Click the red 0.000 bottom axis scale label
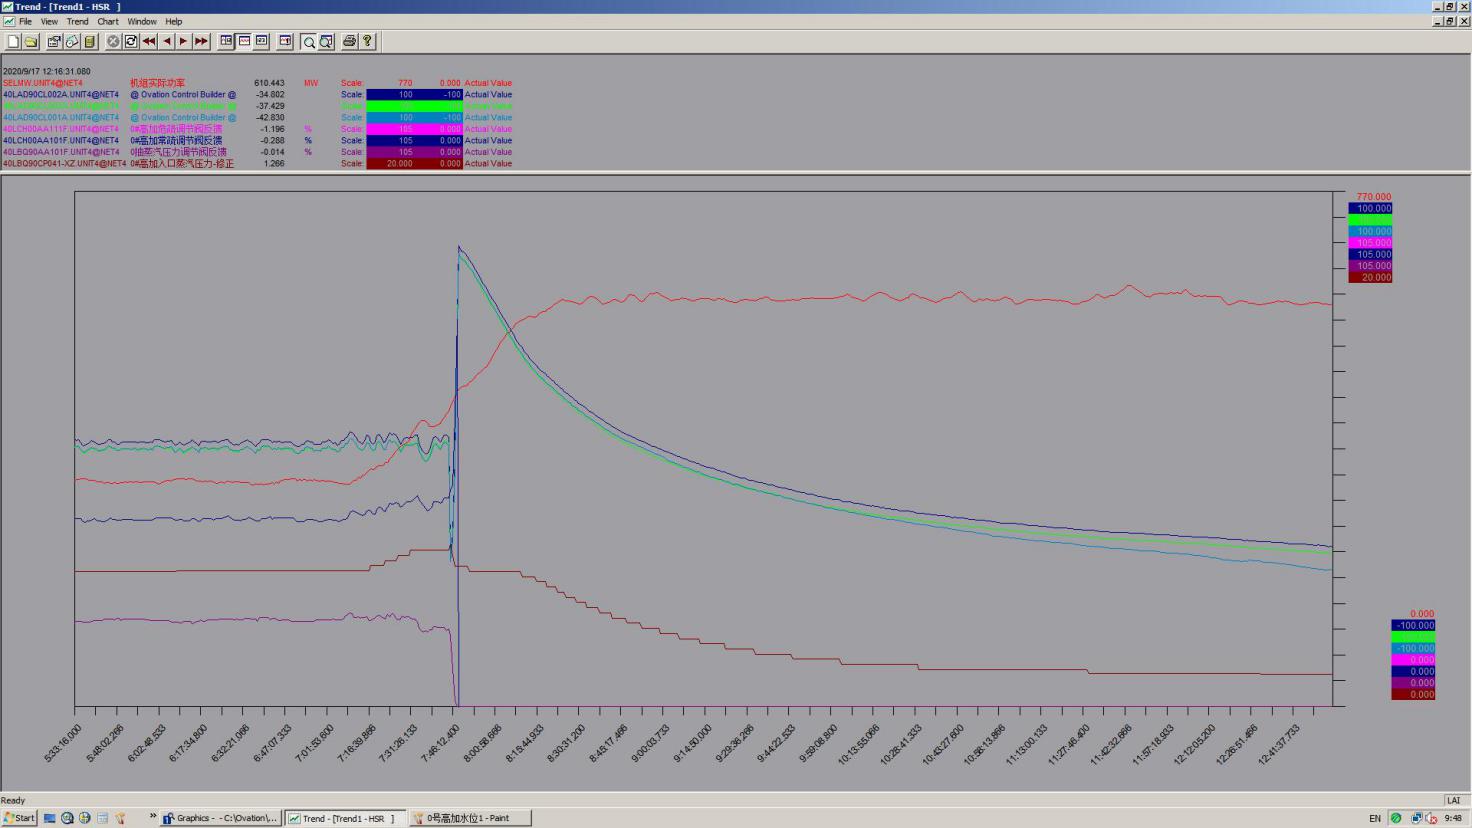This screenshot has height=828, width=1472. (x=1421, y=614)
